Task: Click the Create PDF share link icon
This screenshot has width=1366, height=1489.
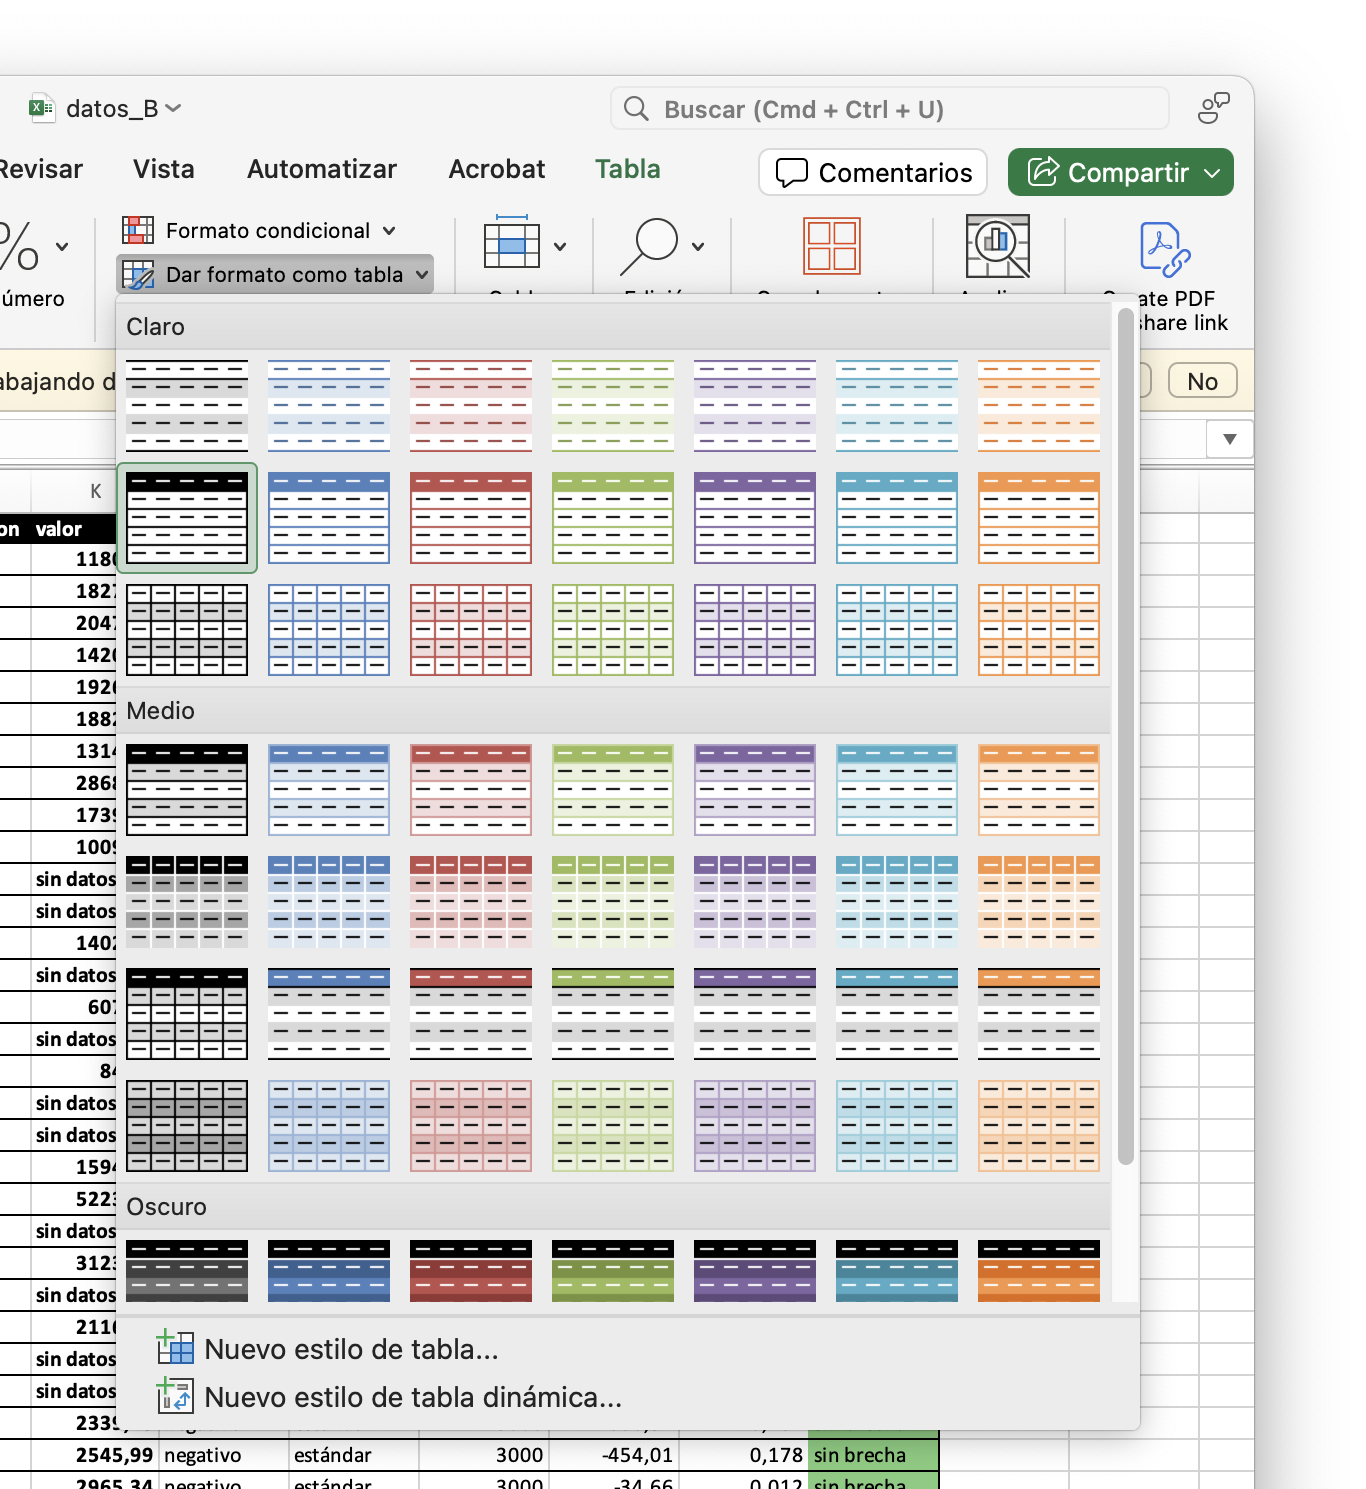Action: (x=1164, y=249)
